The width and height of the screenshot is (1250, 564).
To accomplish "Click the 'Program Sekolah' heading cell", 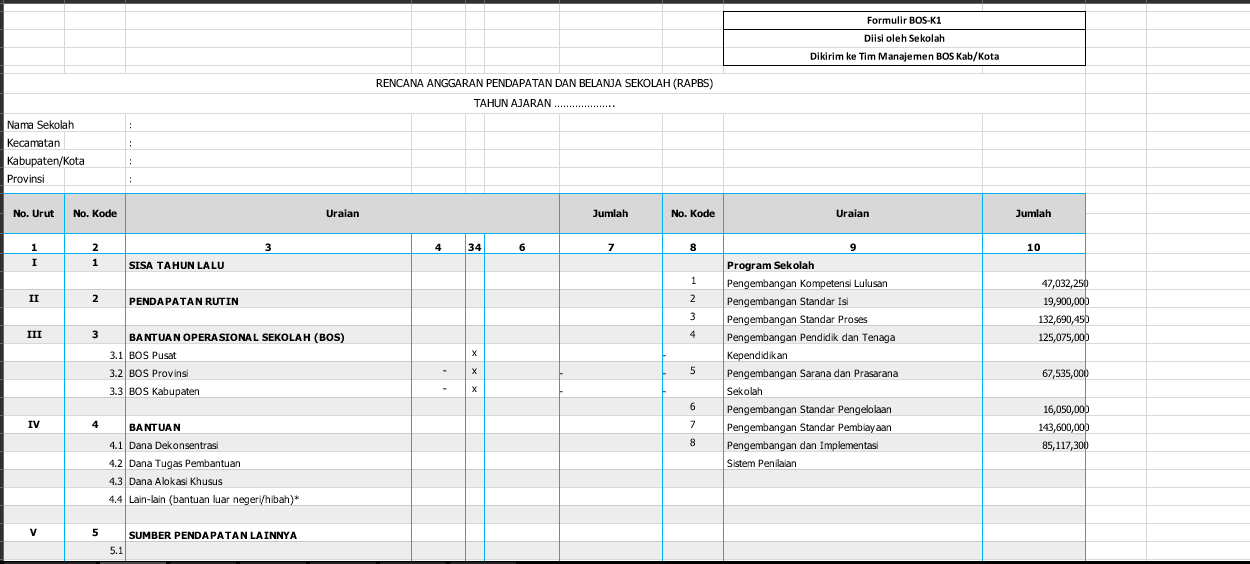I will (853, 265).
